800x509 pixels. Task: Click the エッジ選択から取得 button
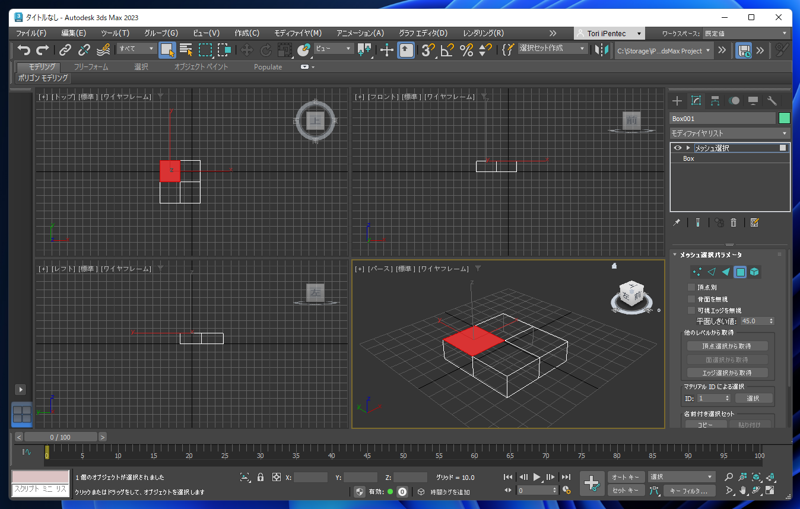tap(727, 373)
